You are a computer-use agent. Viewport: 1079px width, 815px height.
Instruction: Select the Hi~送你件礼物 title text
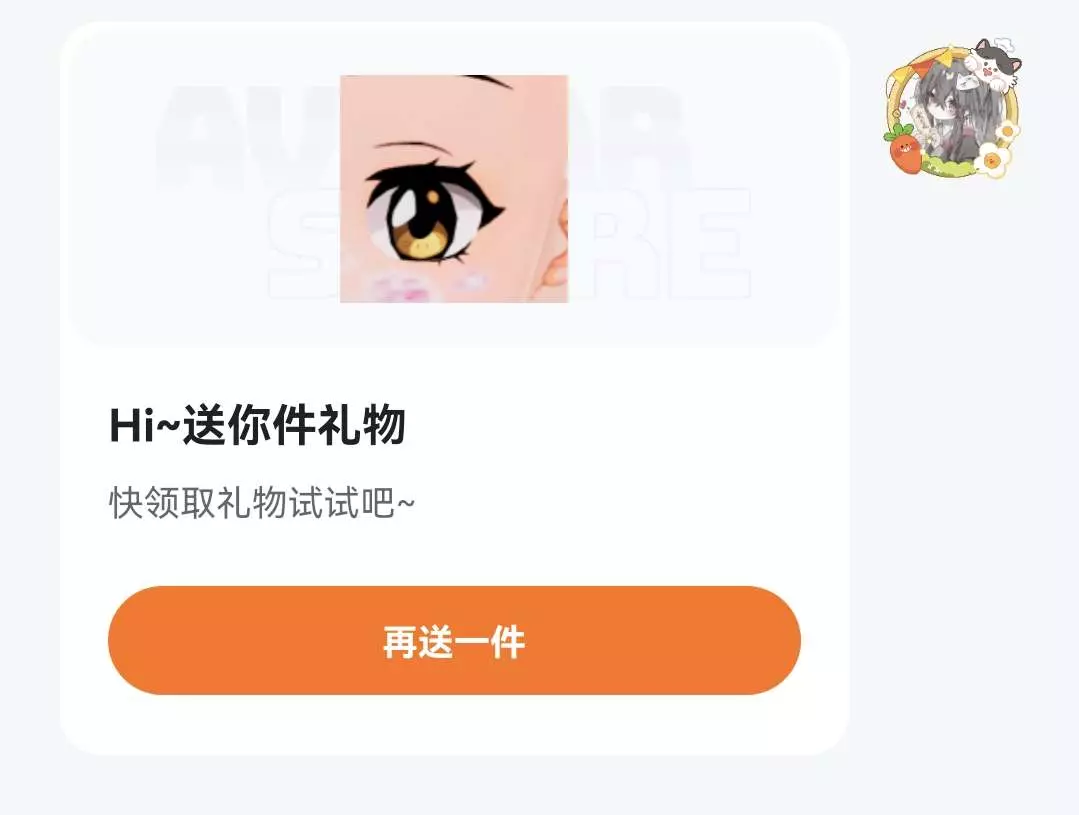click(x=257, y=425)
